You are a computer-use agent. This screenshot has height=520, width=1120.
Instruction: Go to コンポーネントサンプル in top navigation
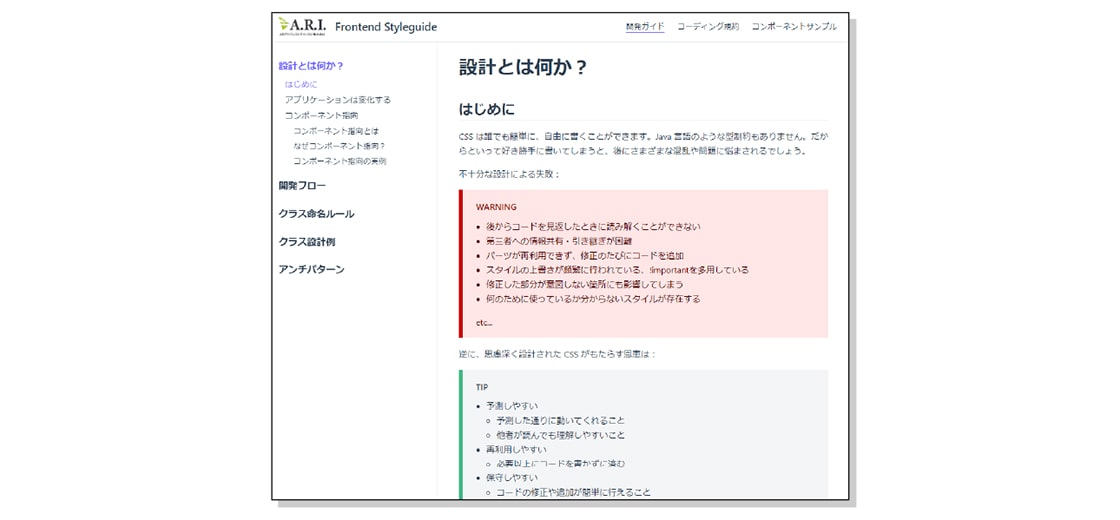point(794,27)
